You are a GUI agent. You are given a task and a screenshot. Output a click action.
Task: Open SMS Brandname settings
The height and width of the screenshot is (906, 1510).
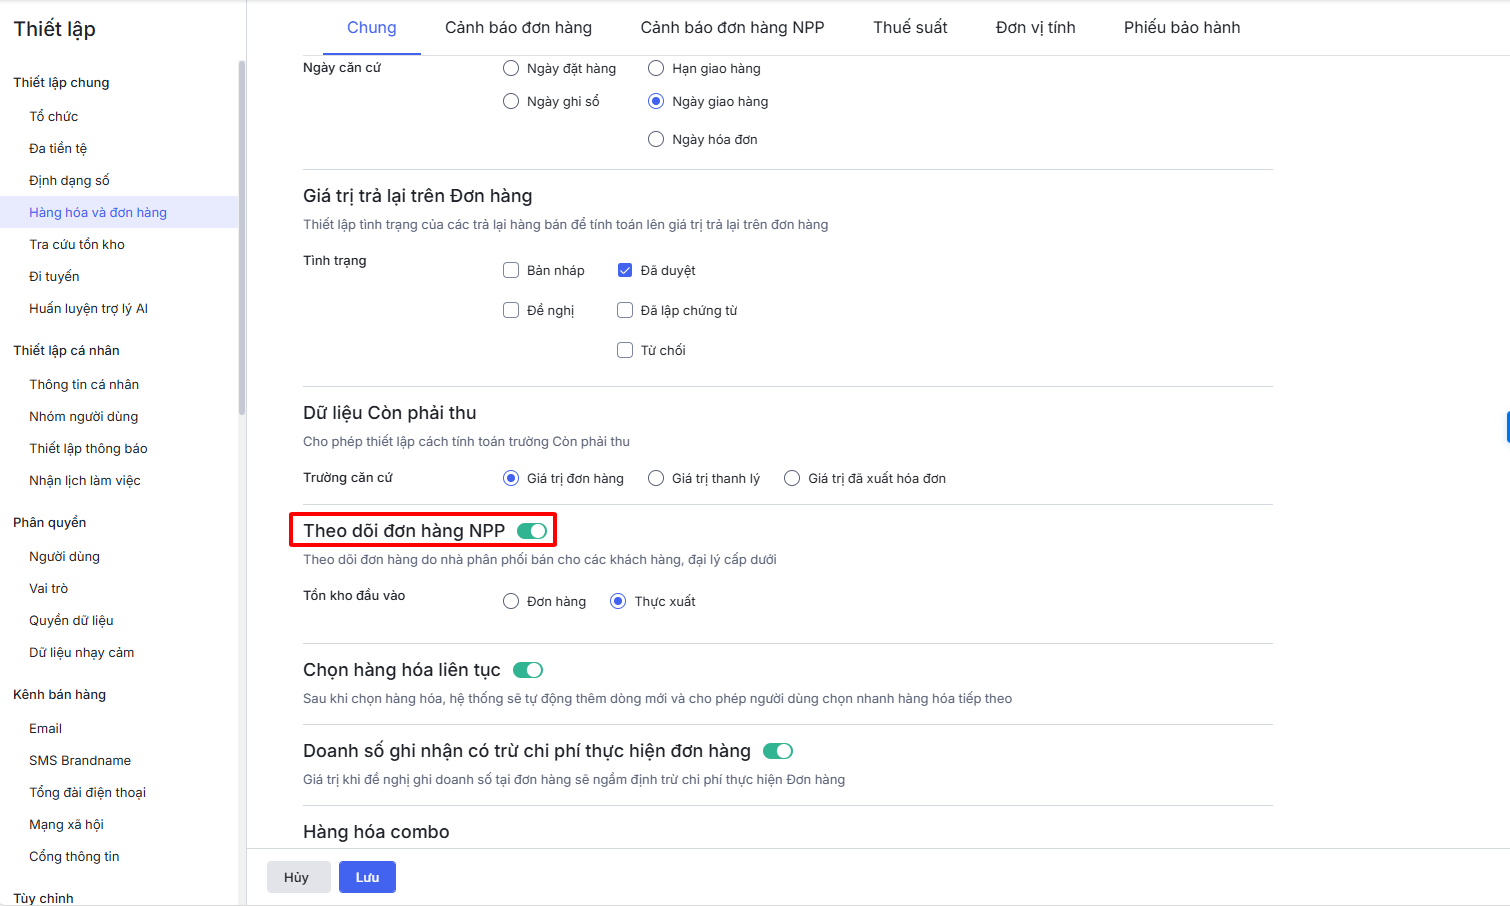click(x=80, y=760)
